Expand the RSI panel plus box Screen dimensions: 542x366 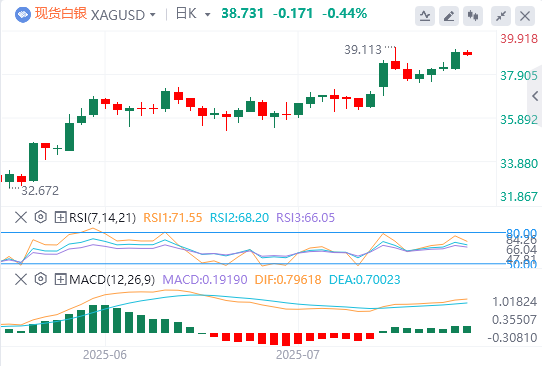60,217
